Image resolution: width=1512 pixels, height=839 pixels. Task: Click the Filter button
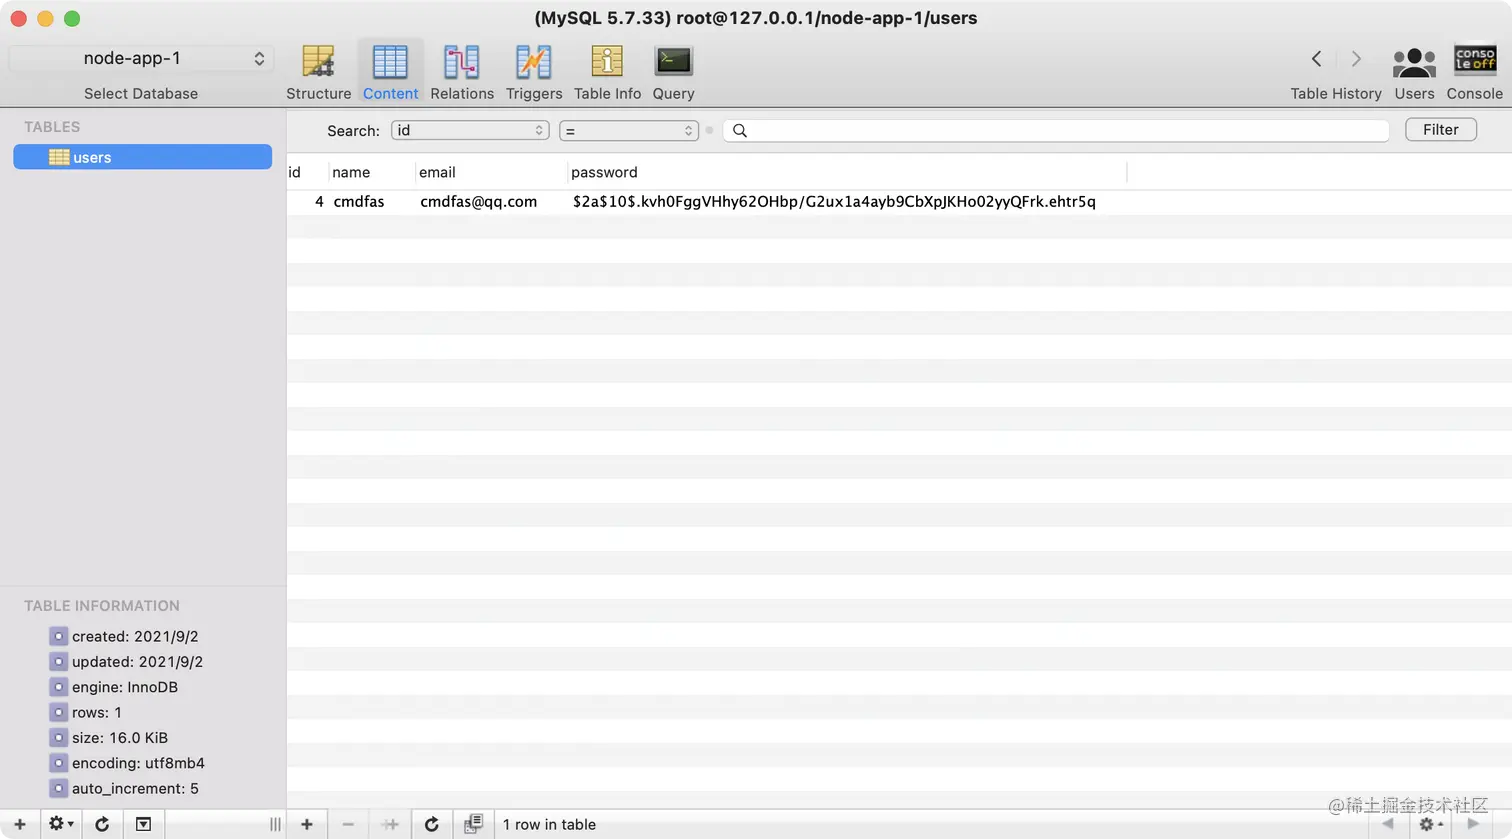1440,129
